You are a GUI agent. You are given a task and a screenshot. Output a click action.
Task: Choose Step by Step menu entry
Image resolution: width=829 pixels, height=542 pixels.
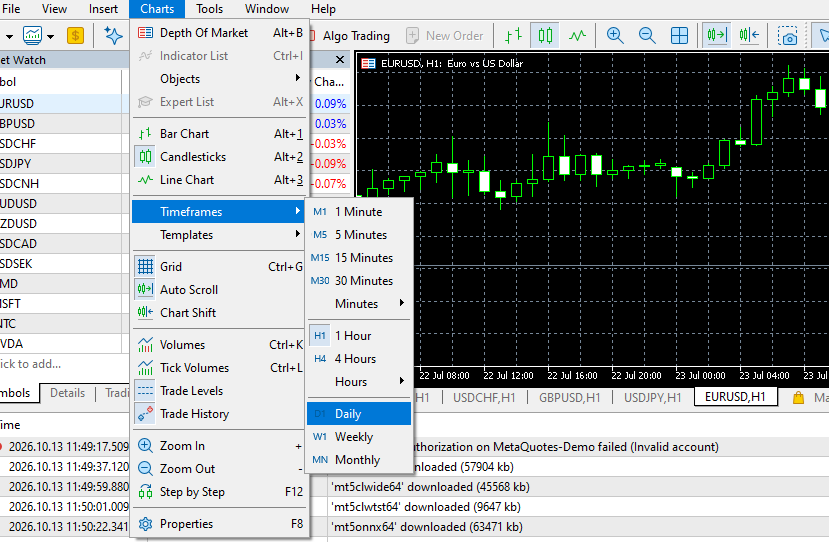pyautogui.click(x=219, y=492)
